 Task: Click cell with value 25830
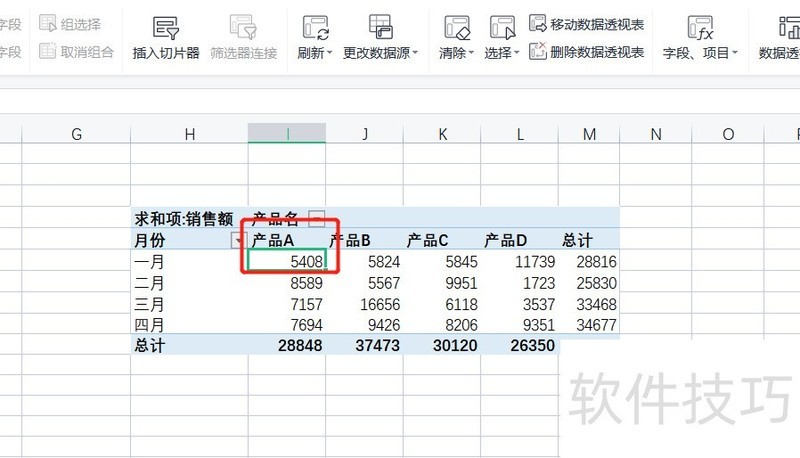pos(589,283)
